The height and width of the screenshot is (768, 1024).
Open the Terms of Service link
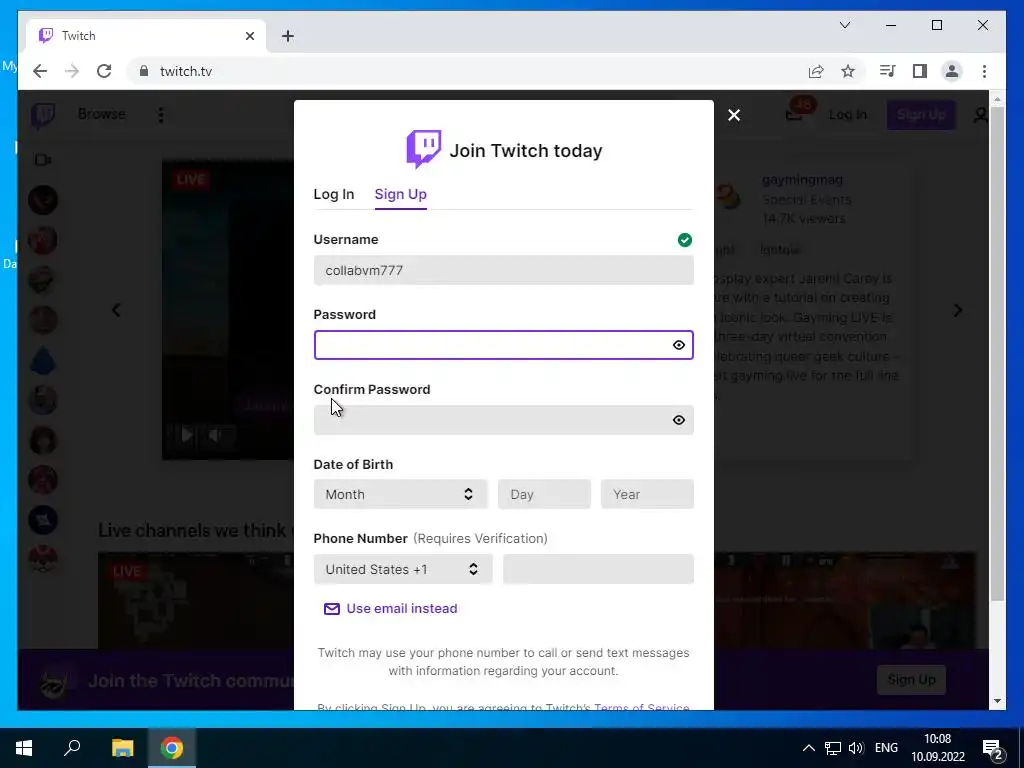641,707
